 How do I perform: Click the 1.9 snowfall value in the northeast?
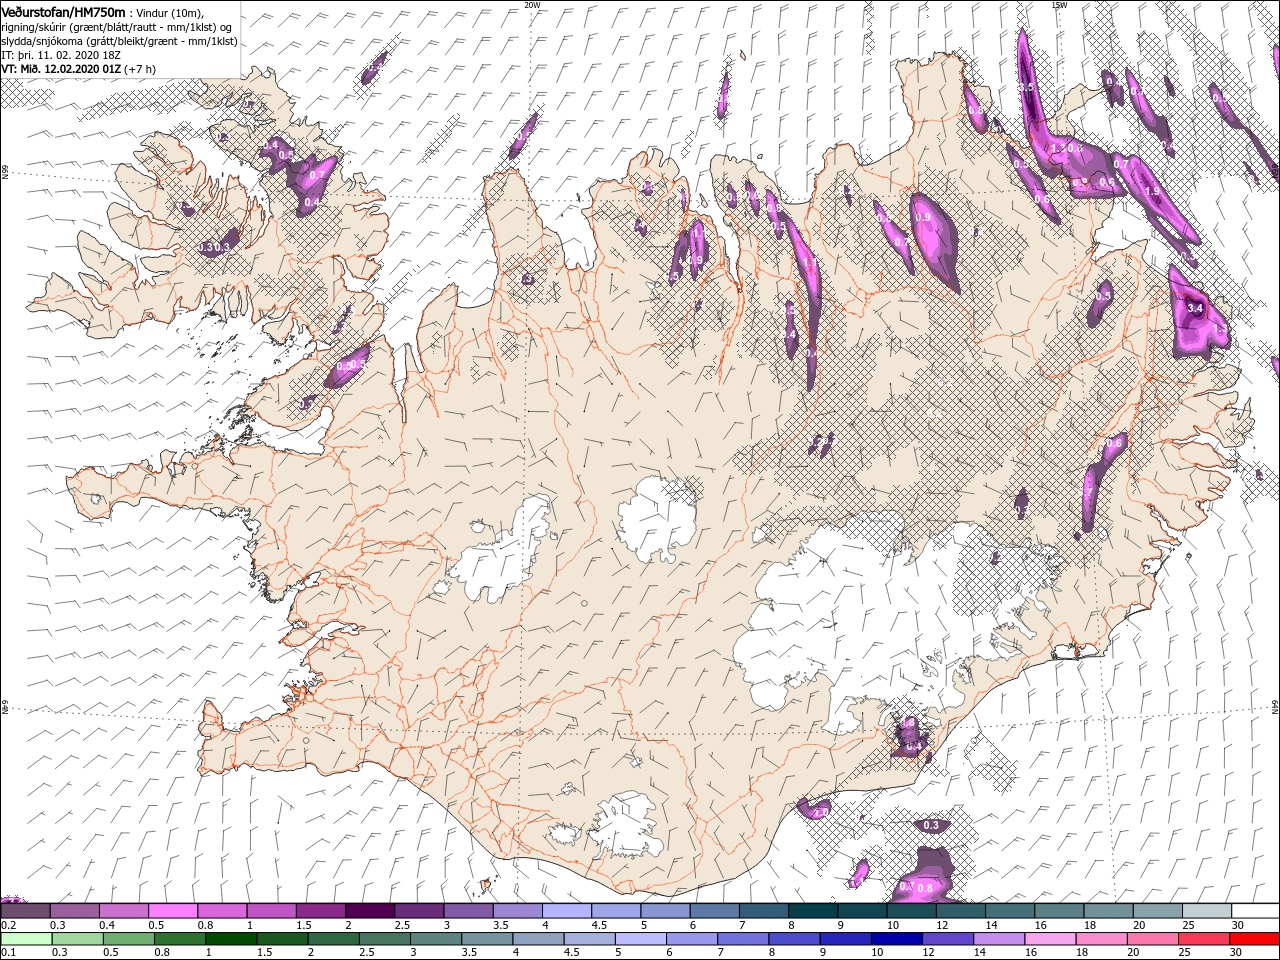(x=1151, y=191)
